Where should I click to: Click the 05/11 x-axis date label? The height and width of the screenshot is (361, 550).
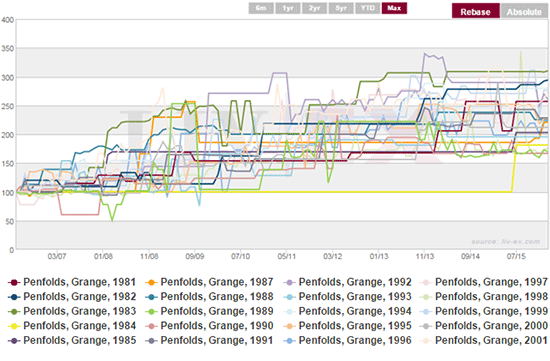(287, 256)
